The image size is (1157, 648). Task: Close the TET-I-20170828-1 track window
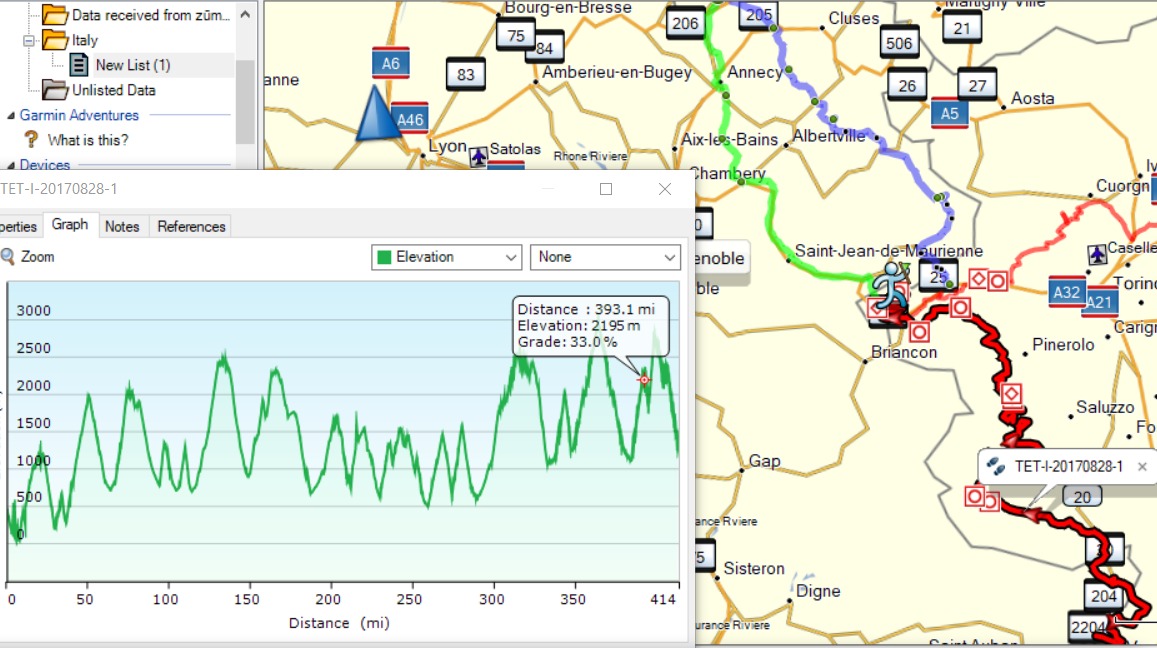(665, 189)
